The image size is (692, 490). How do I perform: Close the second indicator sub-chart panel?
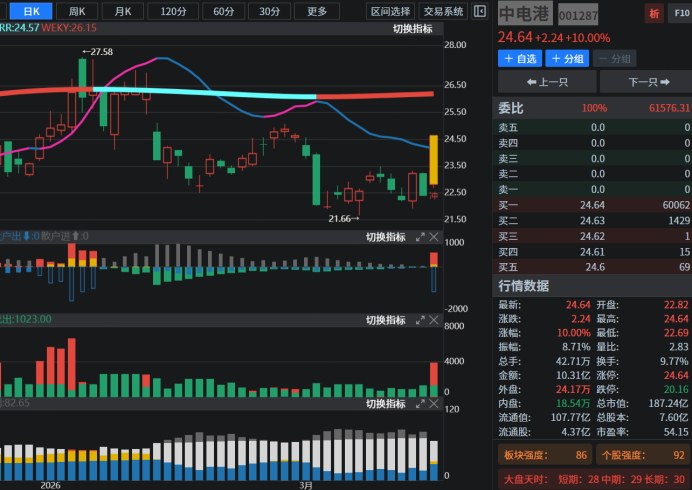pos(434,237)
